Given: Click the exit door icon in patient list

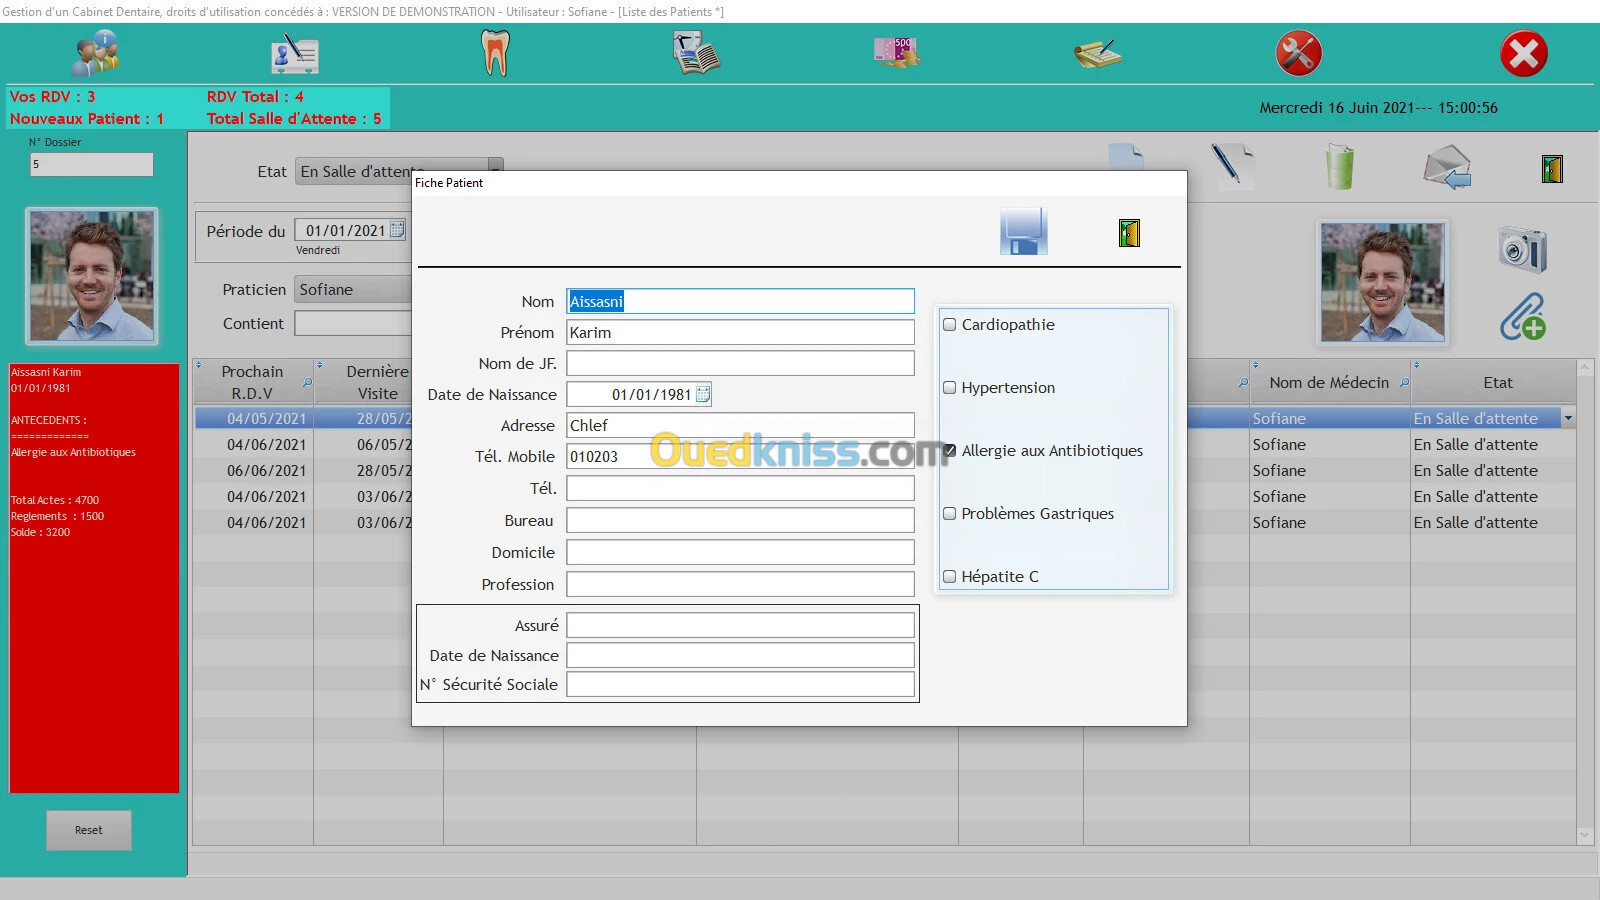Looking at the screenshot, I should coord(1552,168).
